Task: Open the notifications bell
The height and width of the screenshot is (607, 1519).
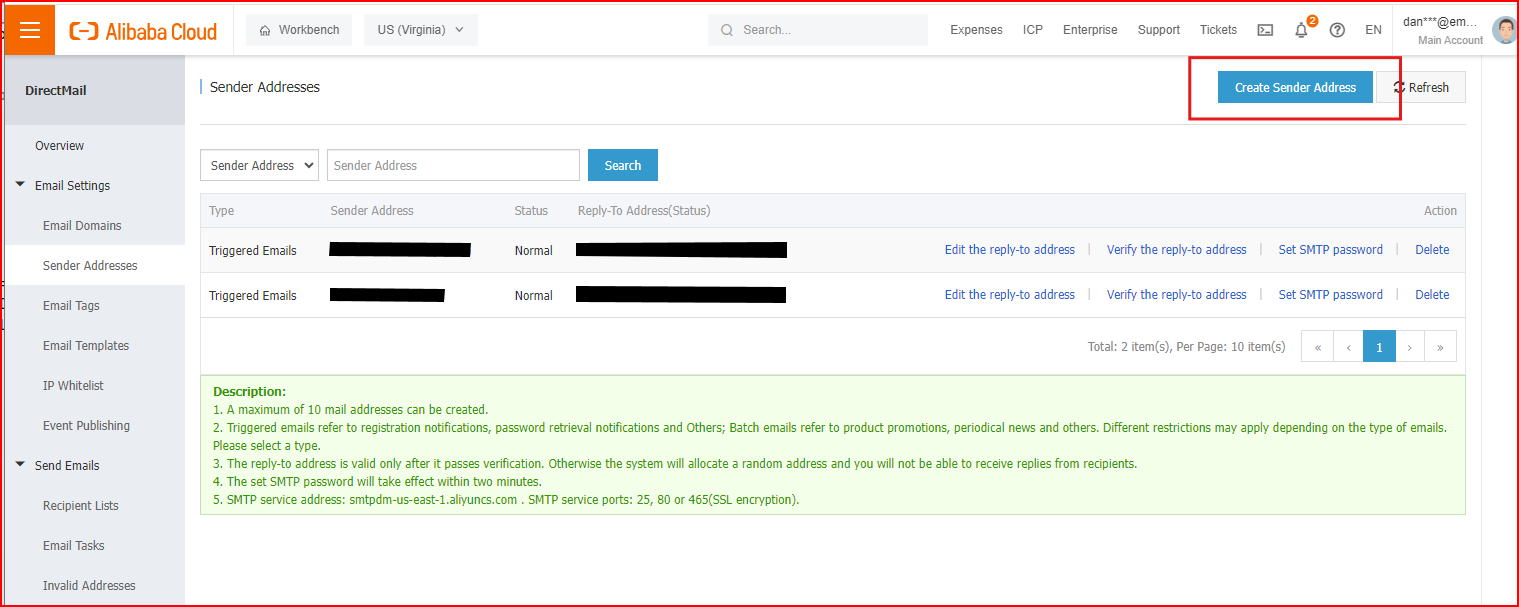Action: point(1301,30)
